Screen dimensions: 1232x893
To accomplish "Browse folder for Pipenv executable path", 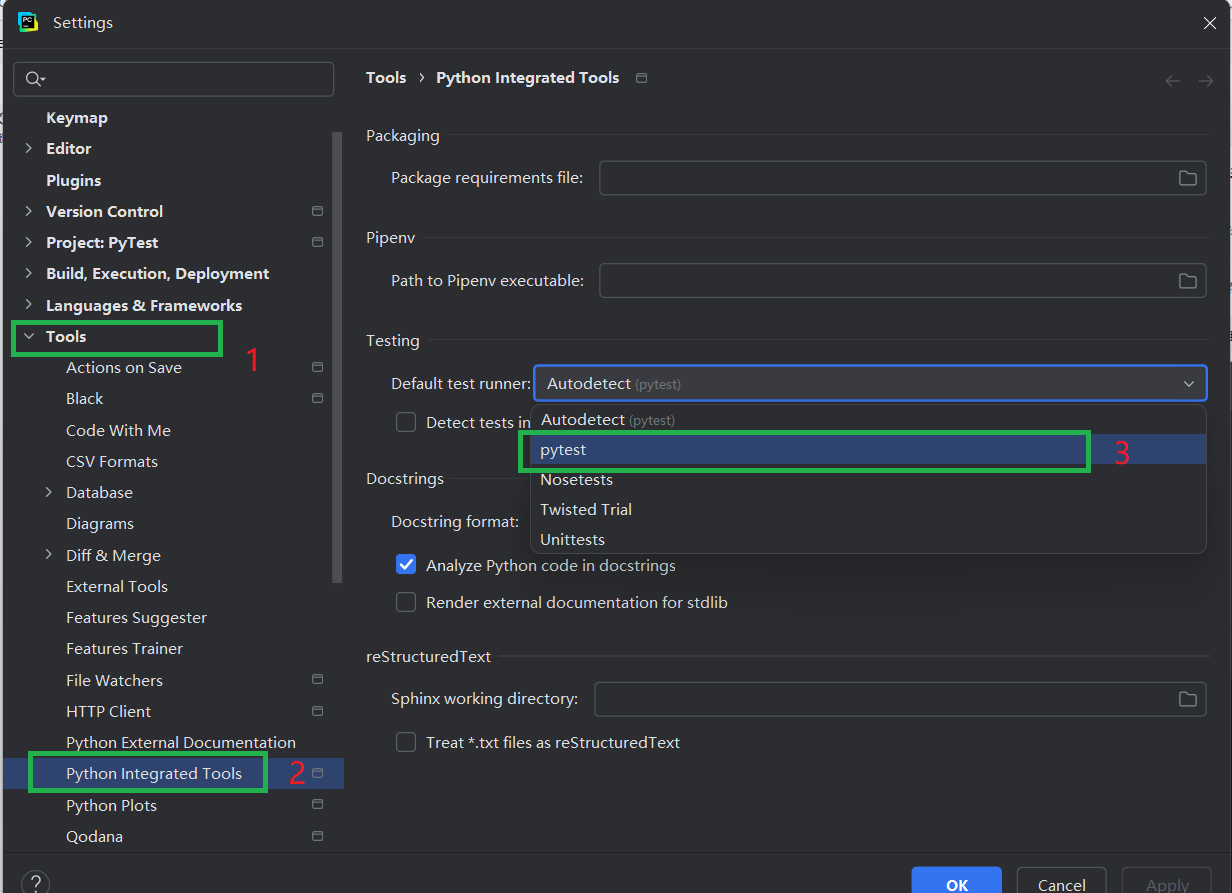I will [1187, 281].
